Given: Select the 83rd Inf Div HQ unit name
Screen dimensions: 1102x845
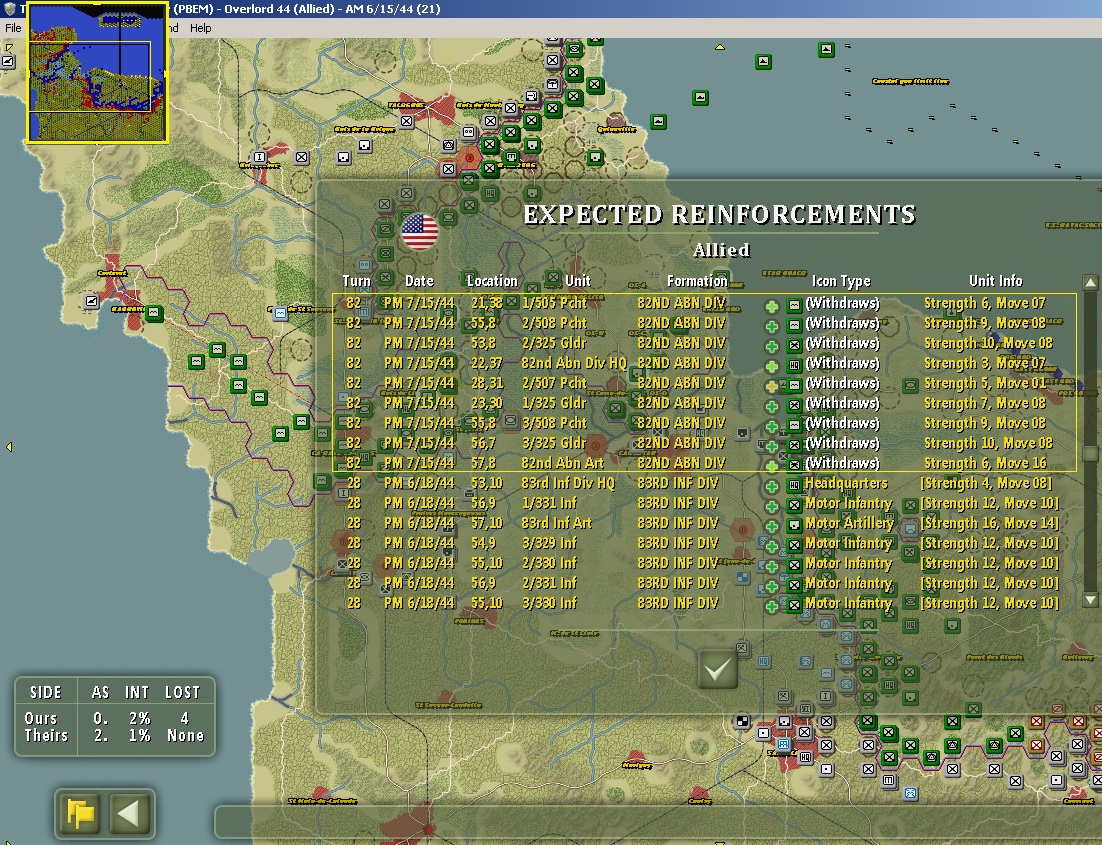Looking at the screenshot, I should [x=568, y=483].
